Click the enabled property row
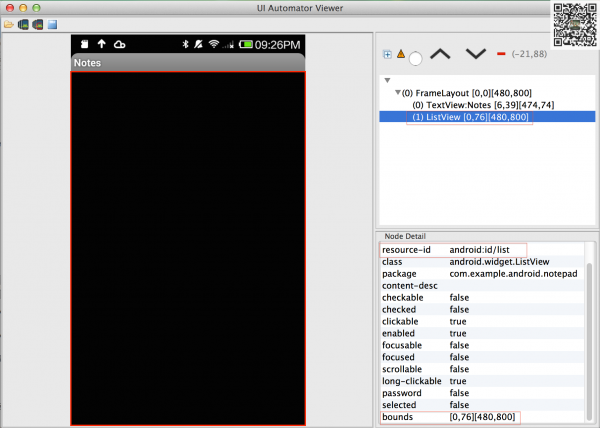The width and height of the screenshot is (600, 428). coord(482,333)
